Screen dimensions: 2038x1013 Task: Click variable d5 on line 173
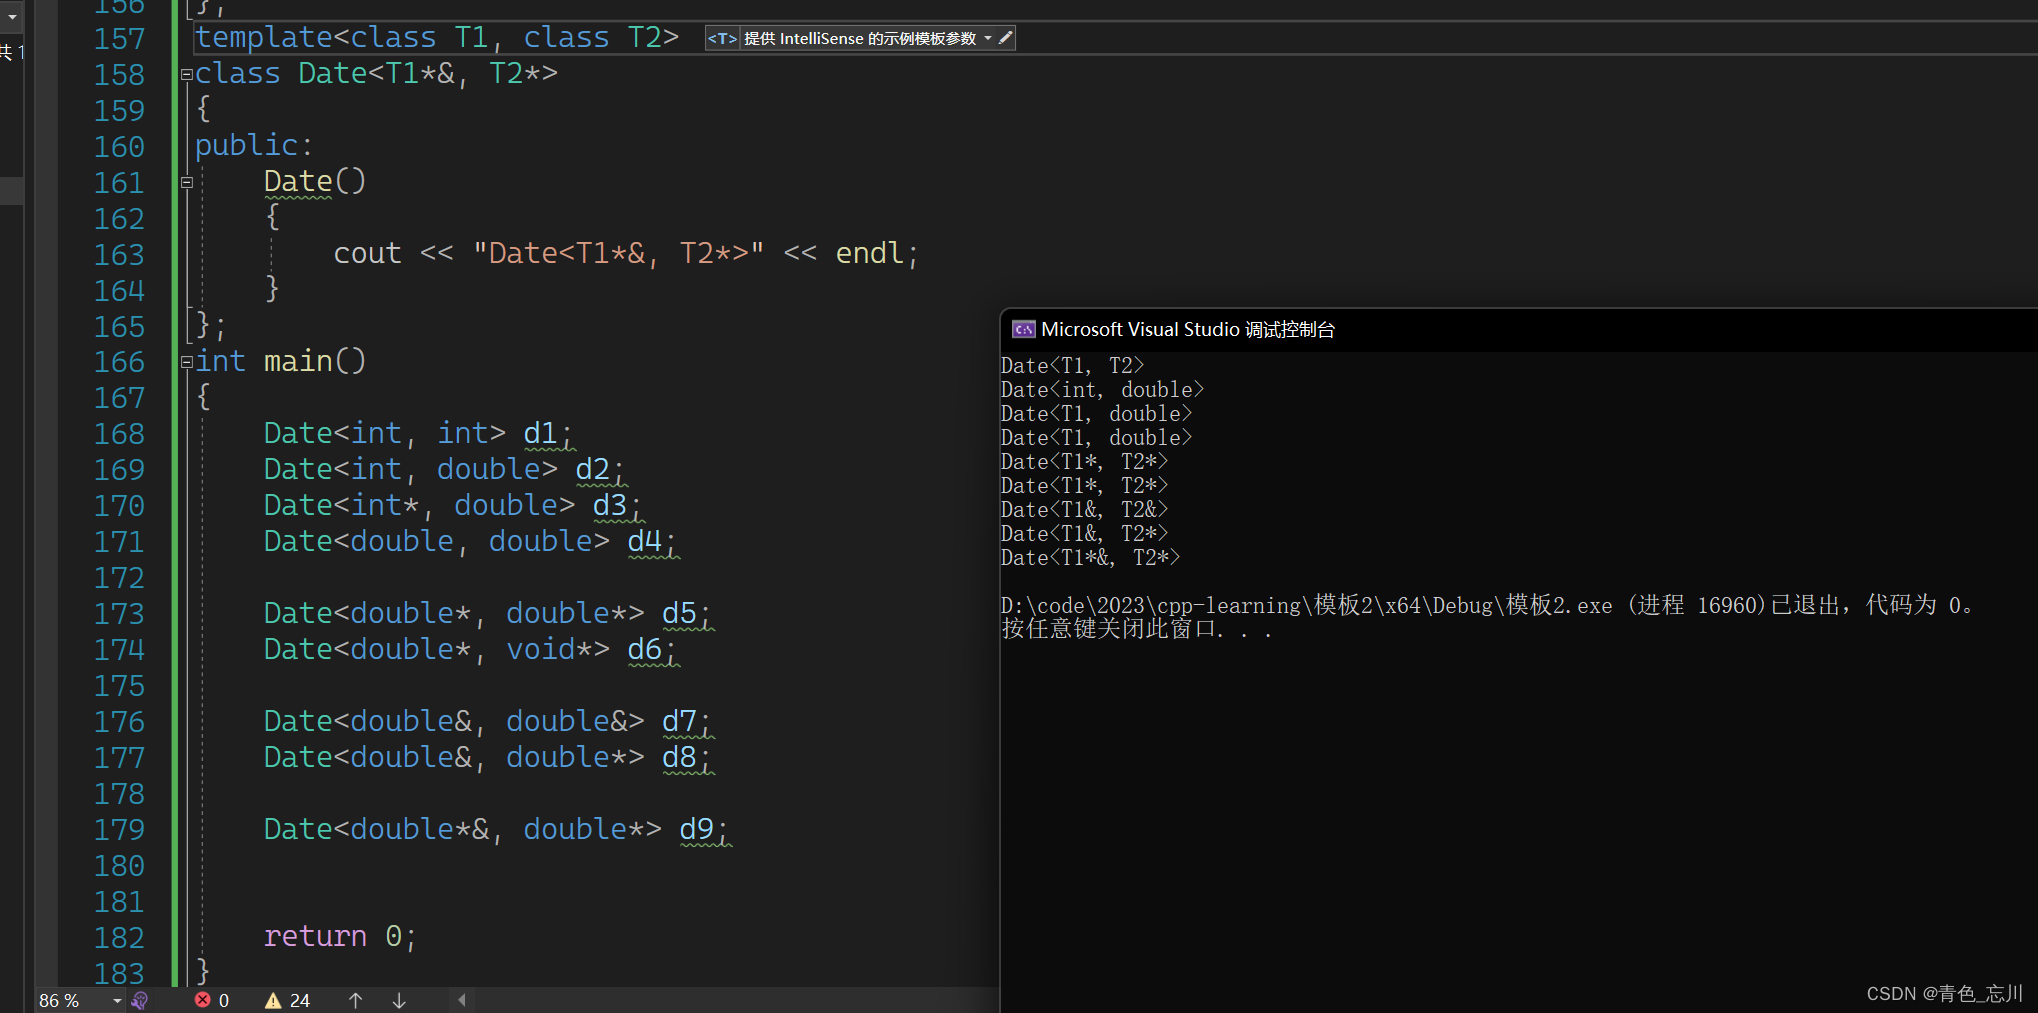pyautogui.click(x=680, y=613)
